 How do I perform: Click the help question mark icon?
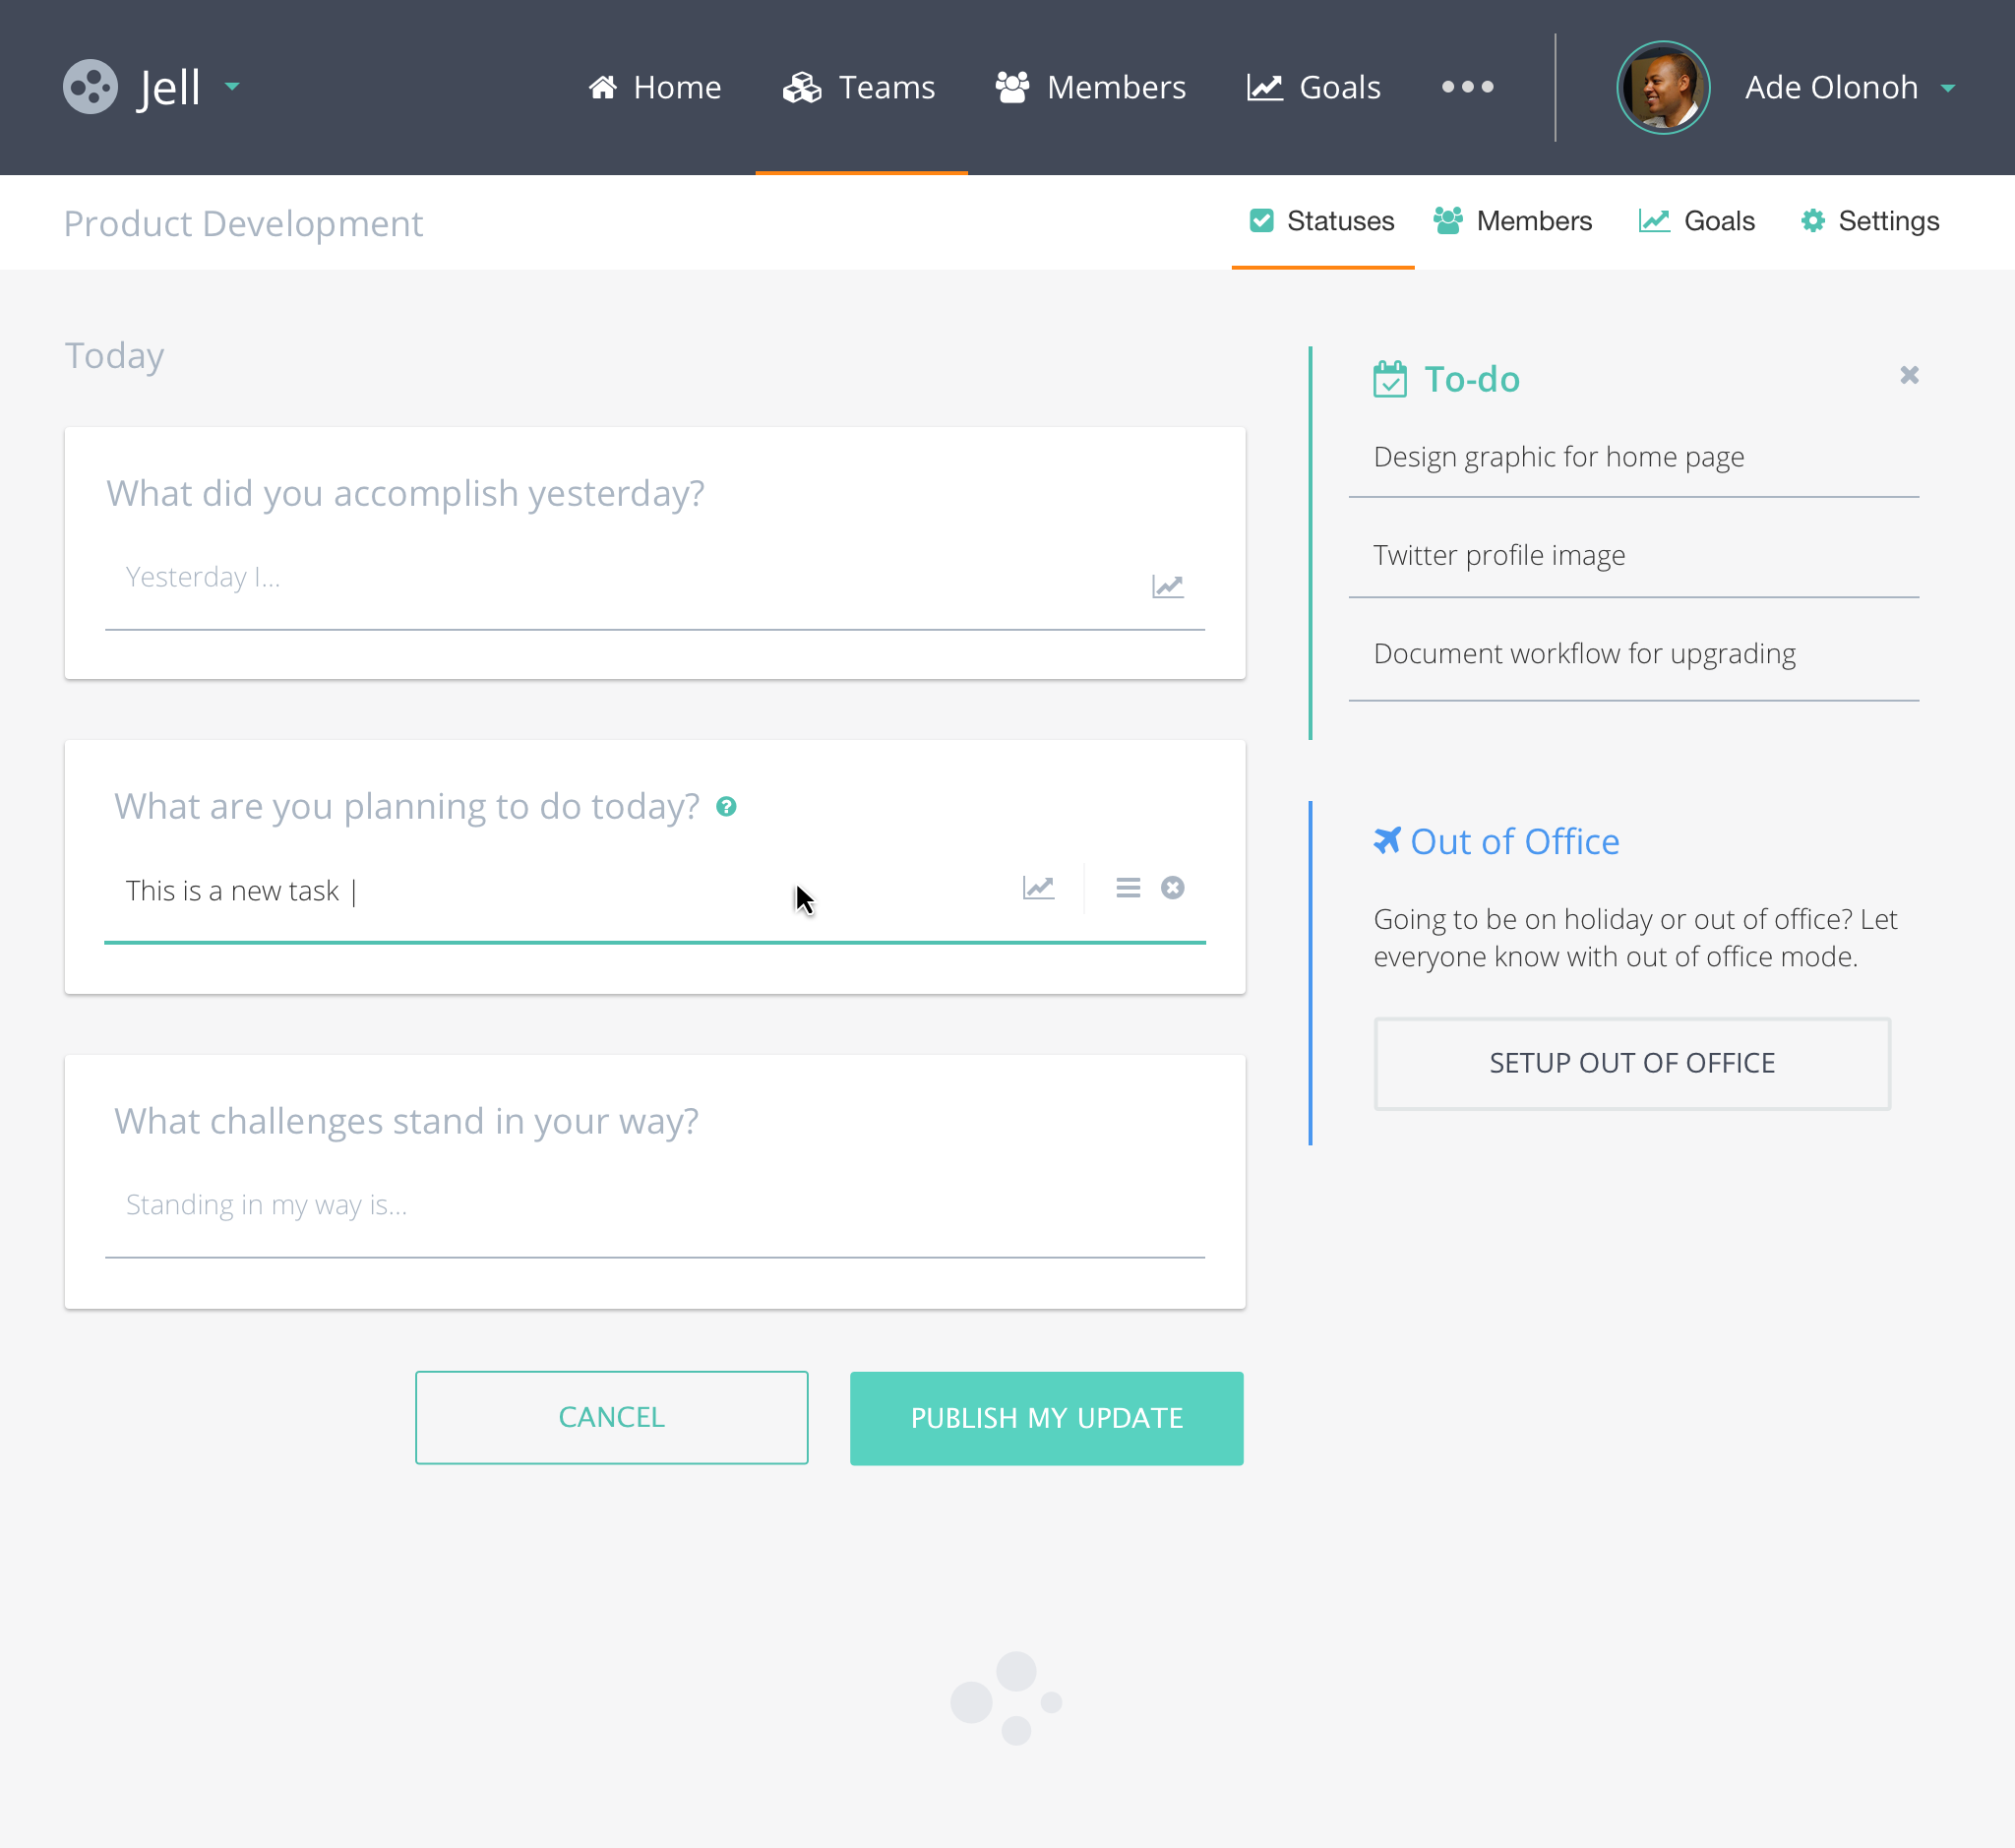[x=726, y=807]
